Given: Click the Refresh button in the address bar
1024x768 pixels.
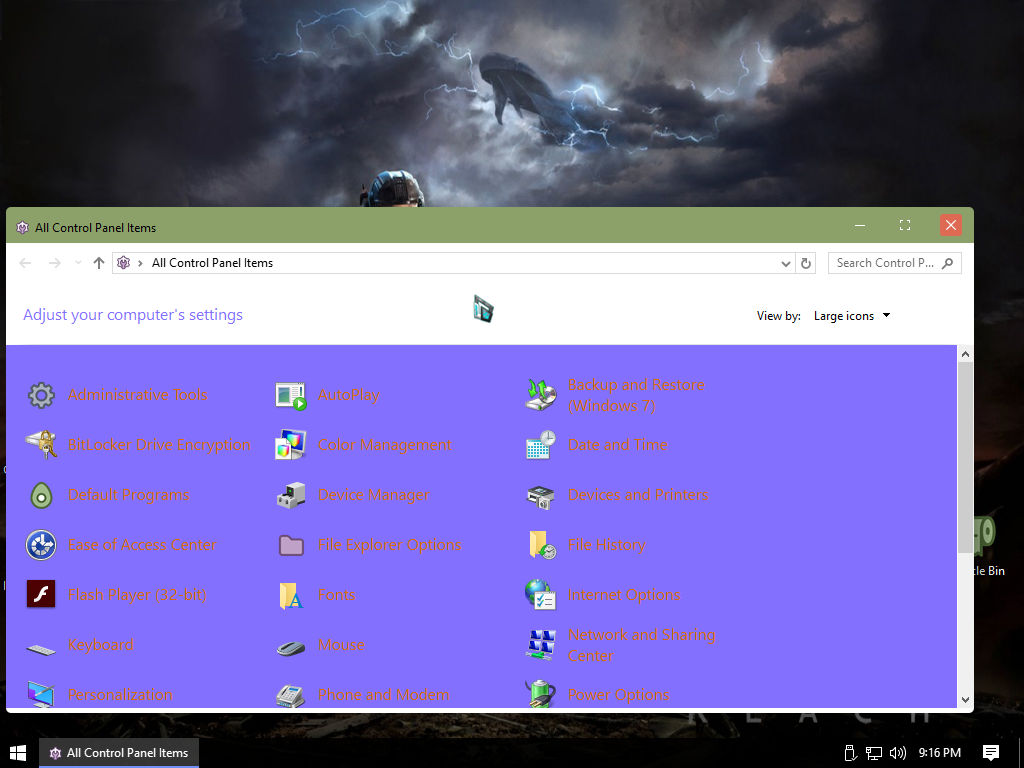Looking at the screenshot, I should pyautogui.click(x=806, y=263).
